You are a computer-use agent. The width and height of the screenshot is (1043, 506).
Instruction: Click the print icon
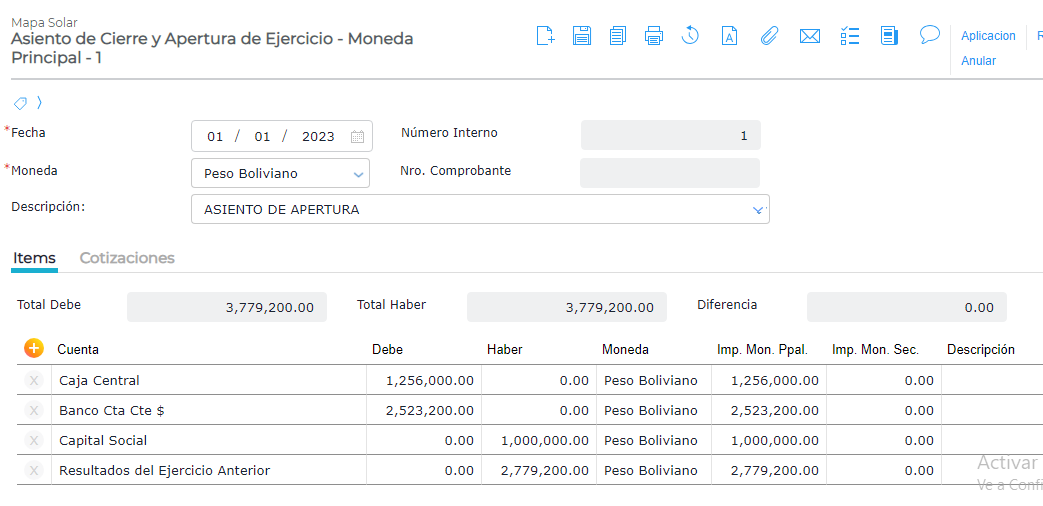coord(654,36)
